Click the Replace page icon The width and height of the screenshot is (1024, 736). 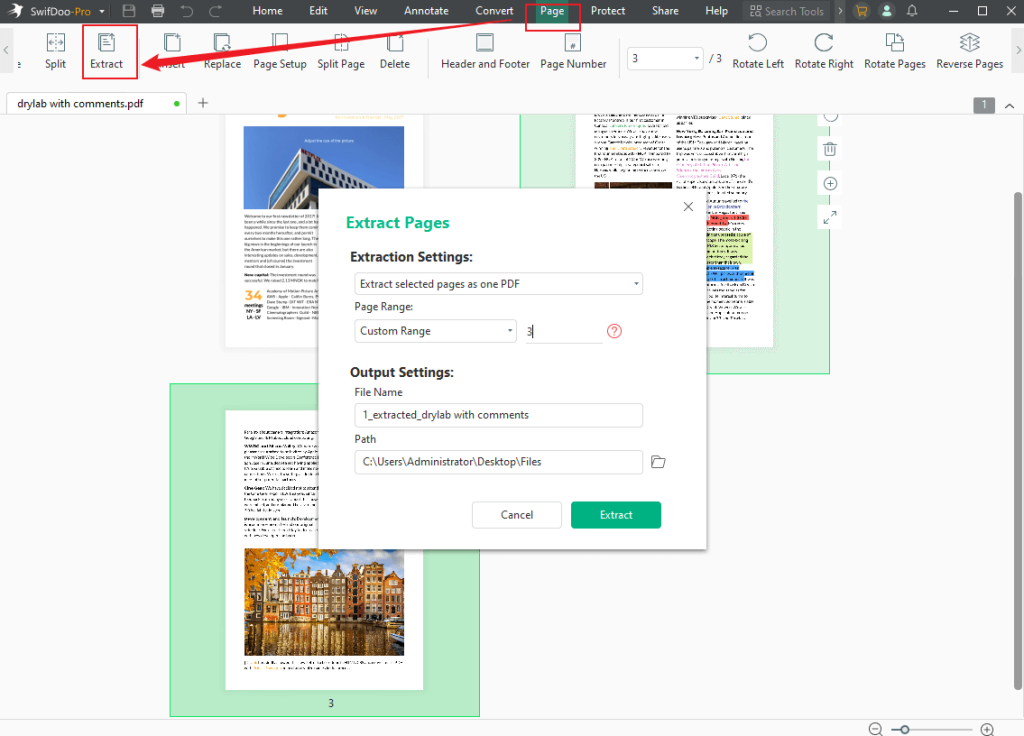click(x=221, y=52)
